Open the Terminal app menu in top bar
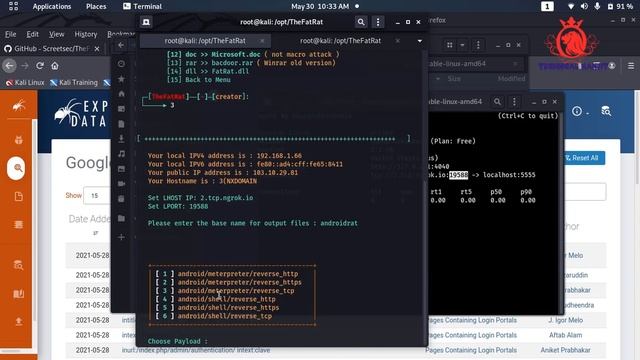Viewport: 640px width, 360px height. click(142, 7)
